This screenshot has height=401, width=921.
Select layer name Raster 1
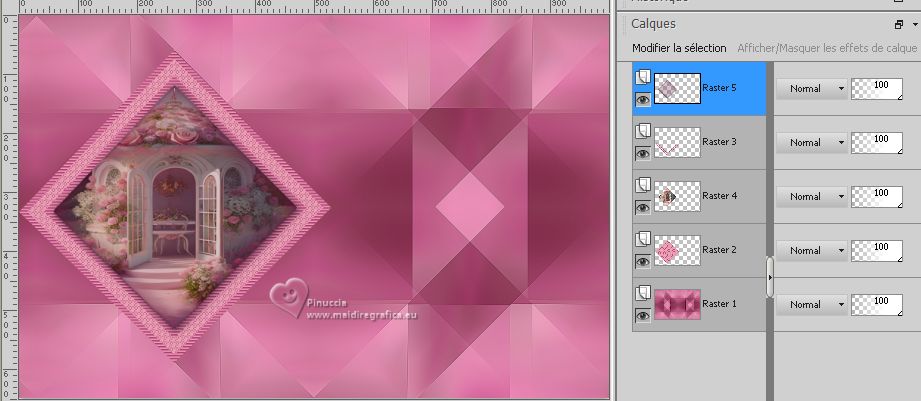pyautogui.click(x=720, y=304)
